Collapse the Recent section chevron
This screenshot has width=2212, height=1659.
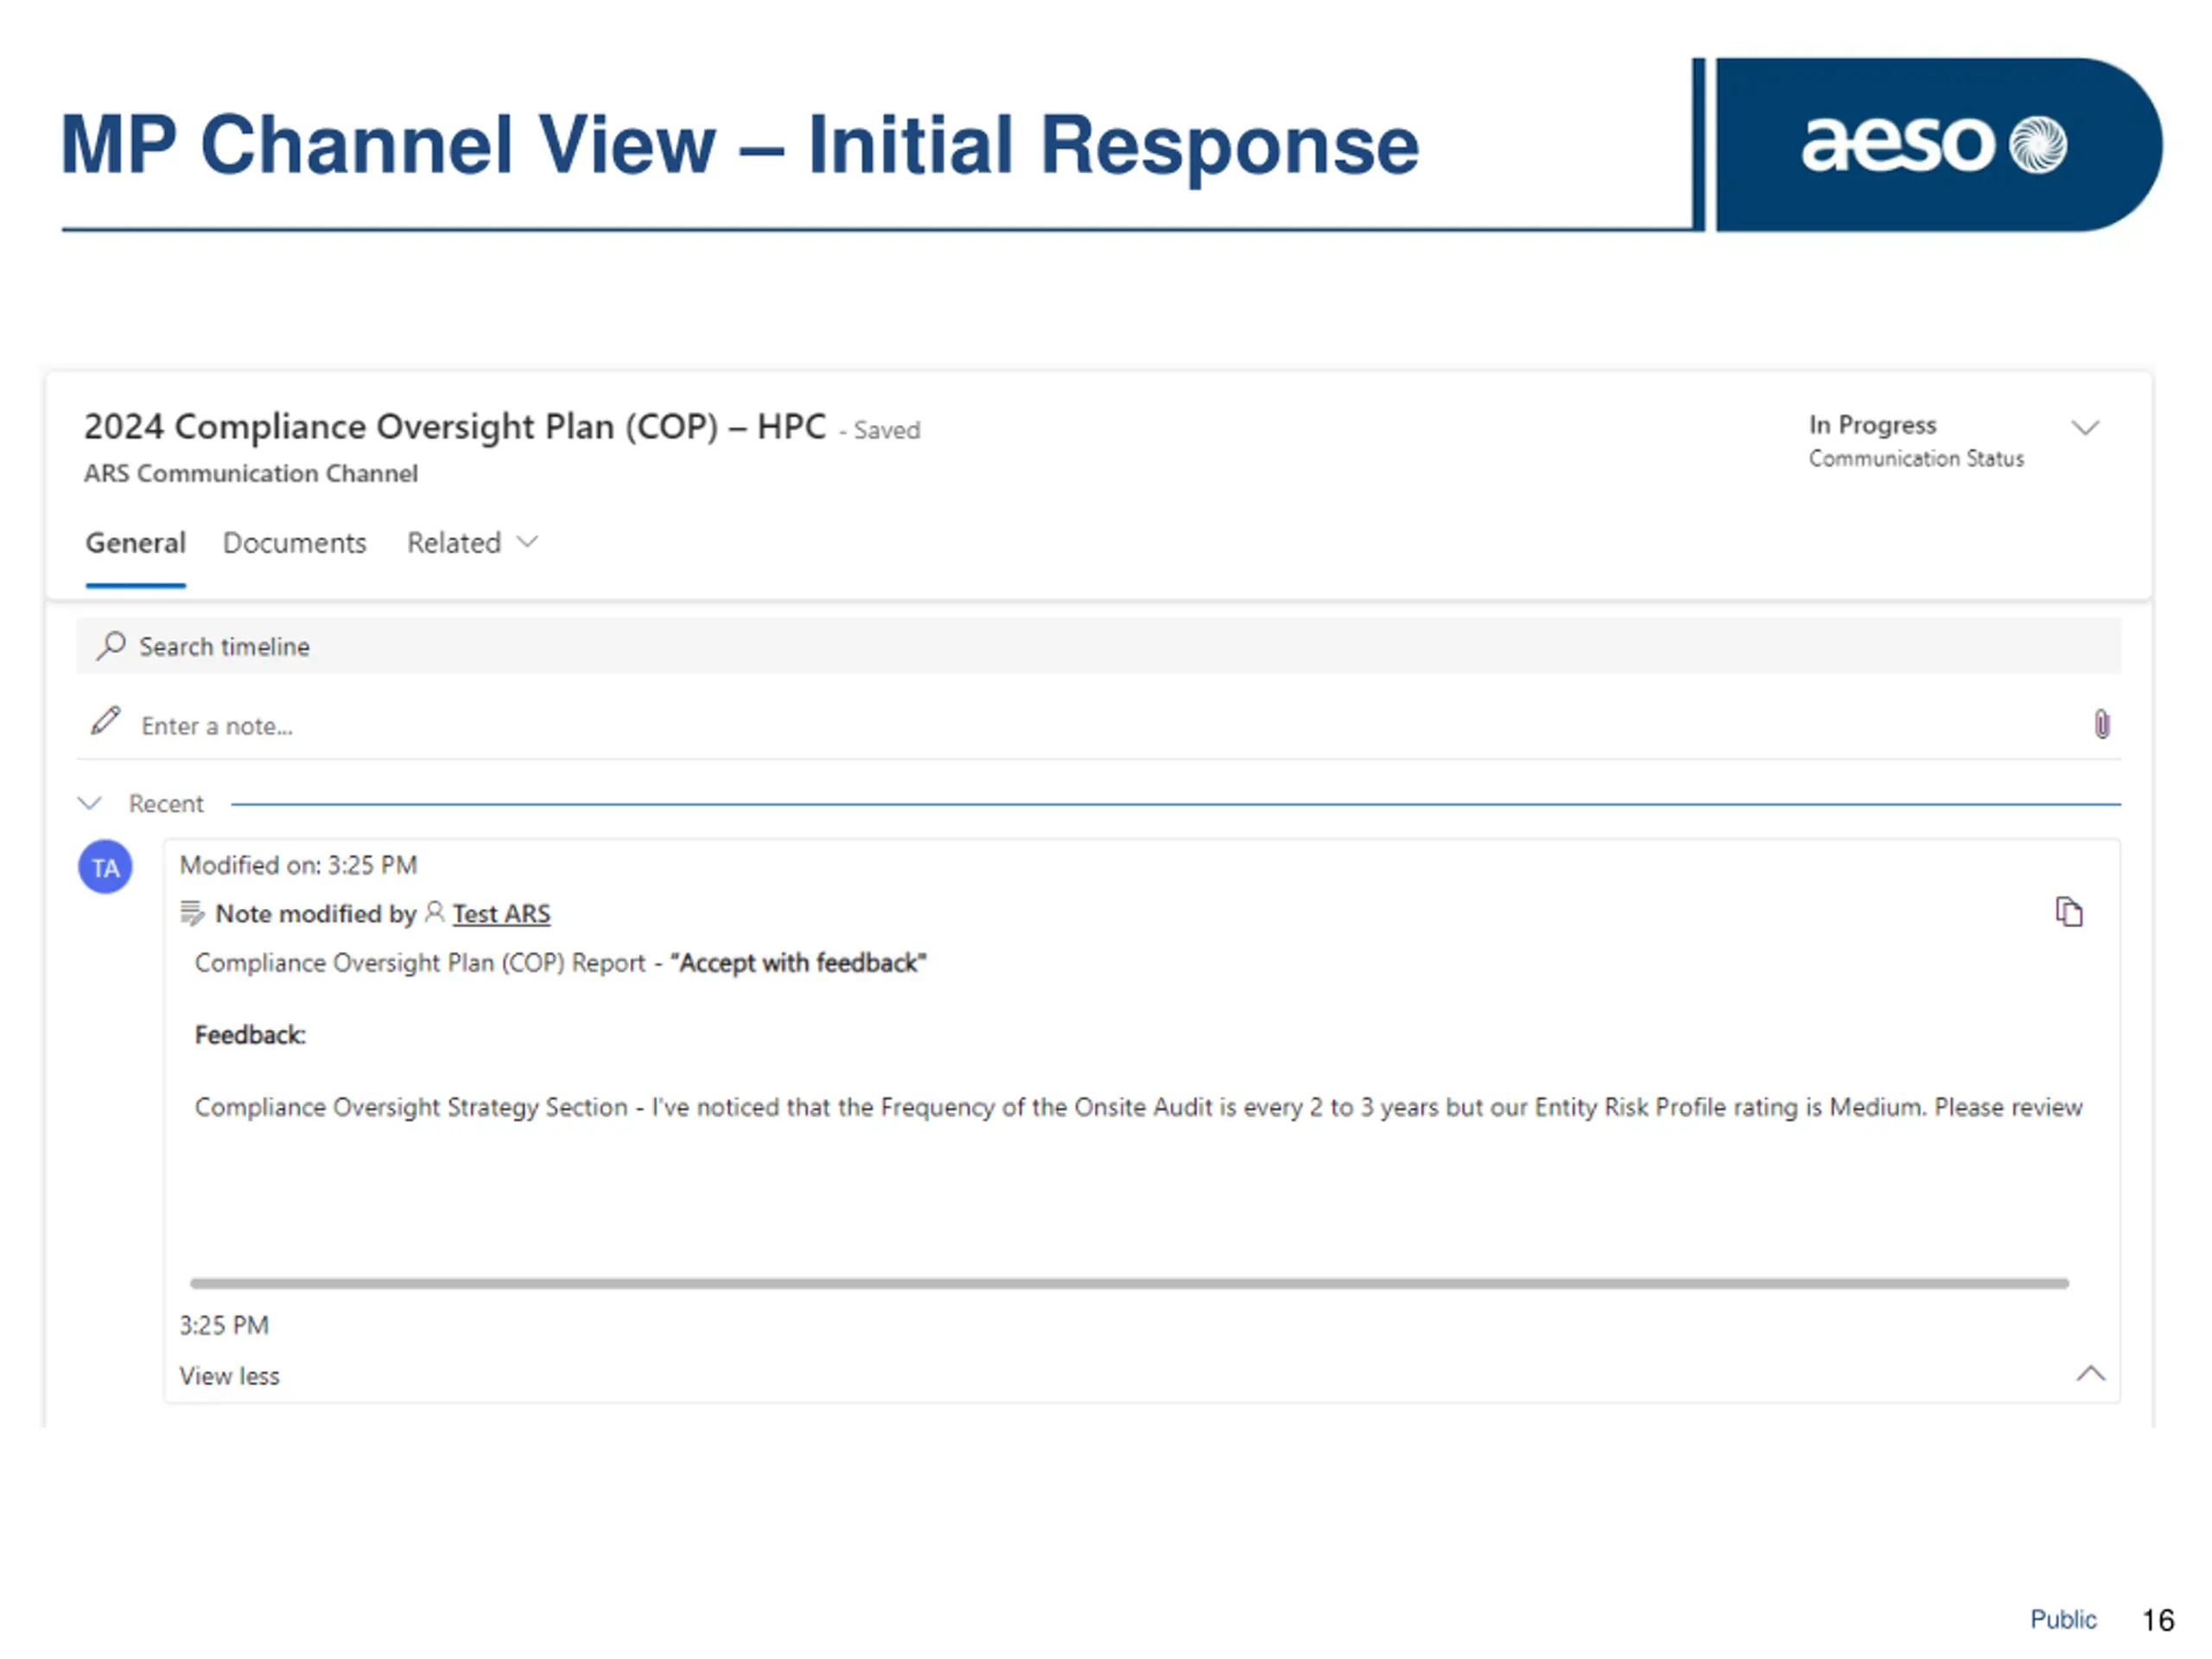tap(90, 803)
